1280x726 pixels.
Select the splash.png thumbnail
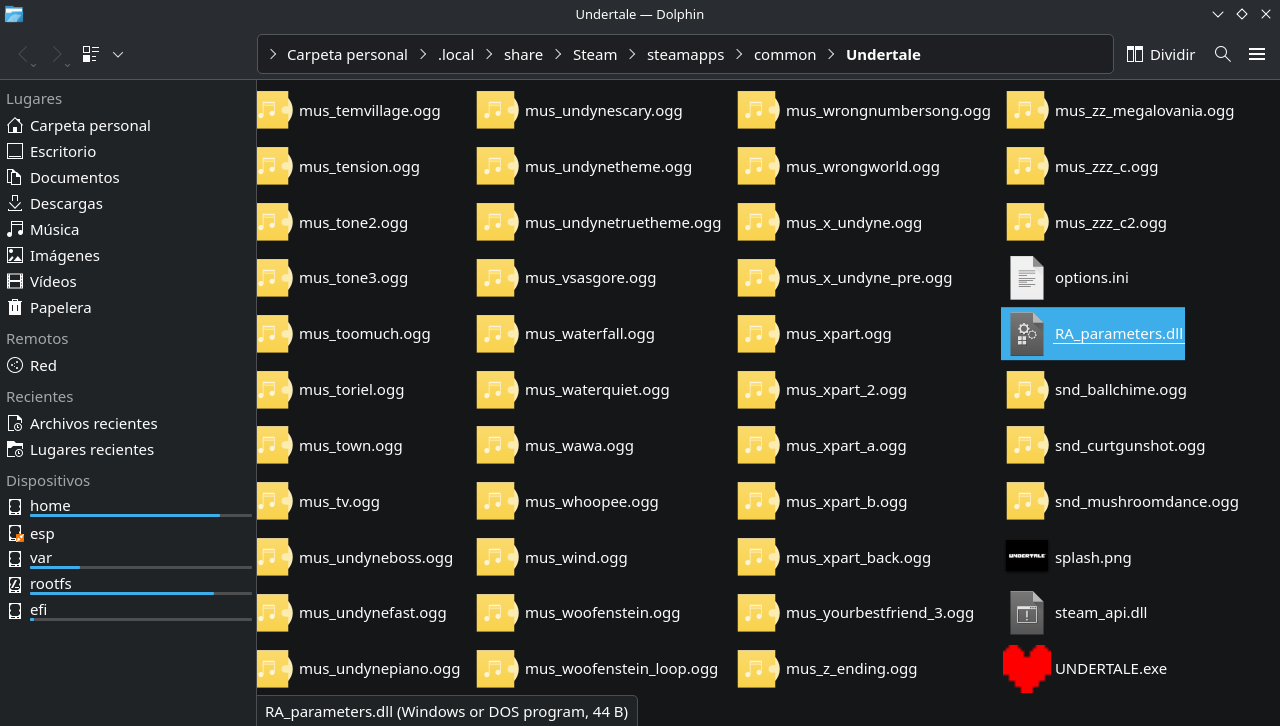point(1027,557)
